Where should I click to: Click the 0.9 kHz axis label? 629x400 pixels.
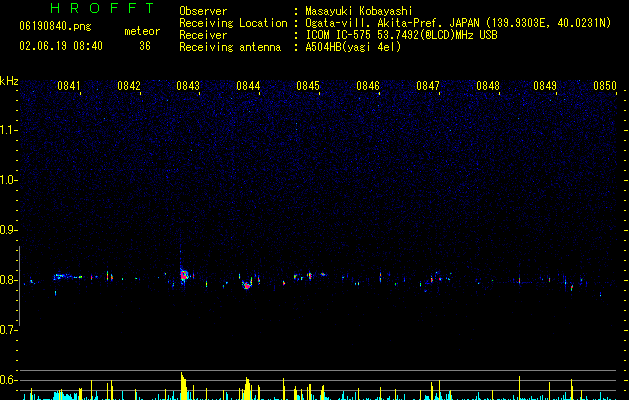(x=9, y=230)
